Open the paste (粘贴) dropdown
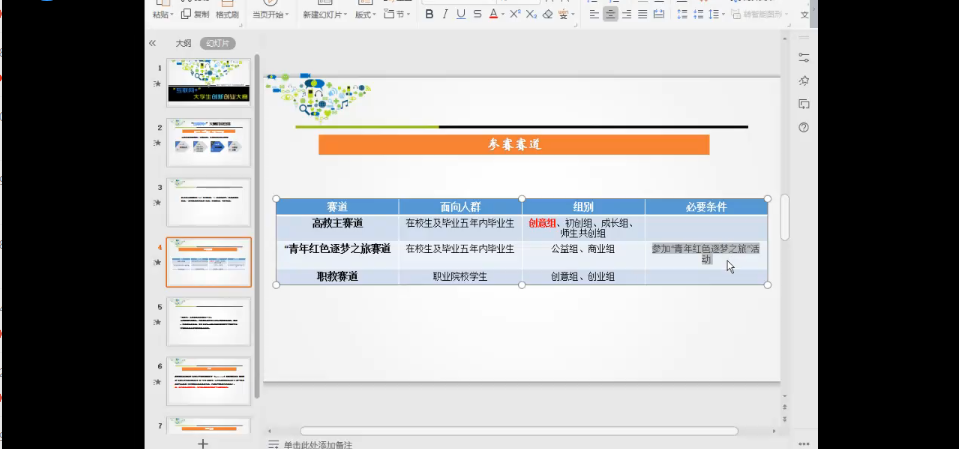Image resolution: width=959 pixels, height=449 pixels. click(163, 14)
